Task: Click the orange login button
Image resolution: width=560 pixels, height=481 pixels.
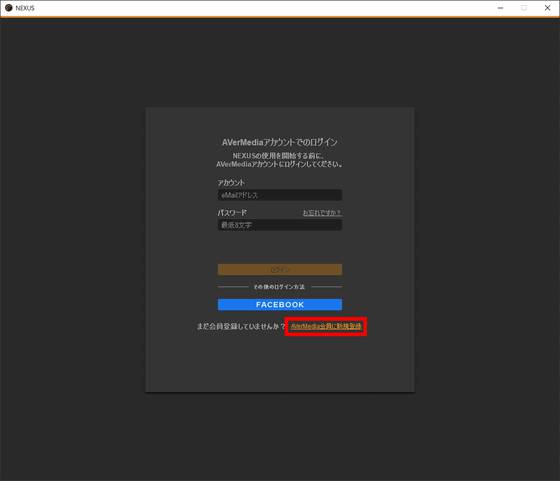Action: [280, 270]
